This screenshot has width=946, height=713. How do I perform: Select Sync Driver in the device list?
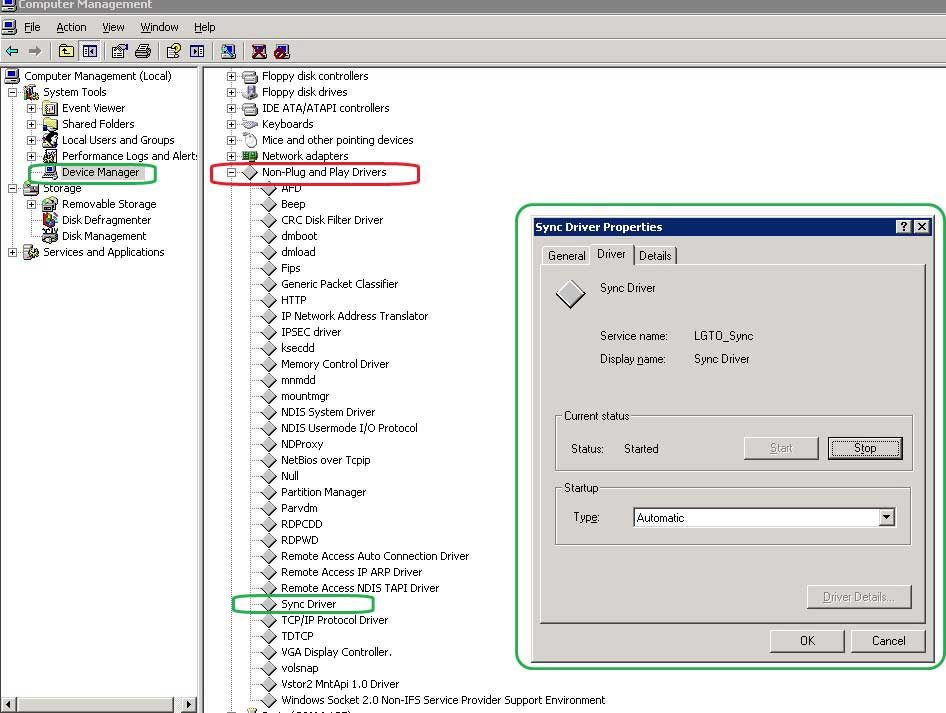point(308,604)
